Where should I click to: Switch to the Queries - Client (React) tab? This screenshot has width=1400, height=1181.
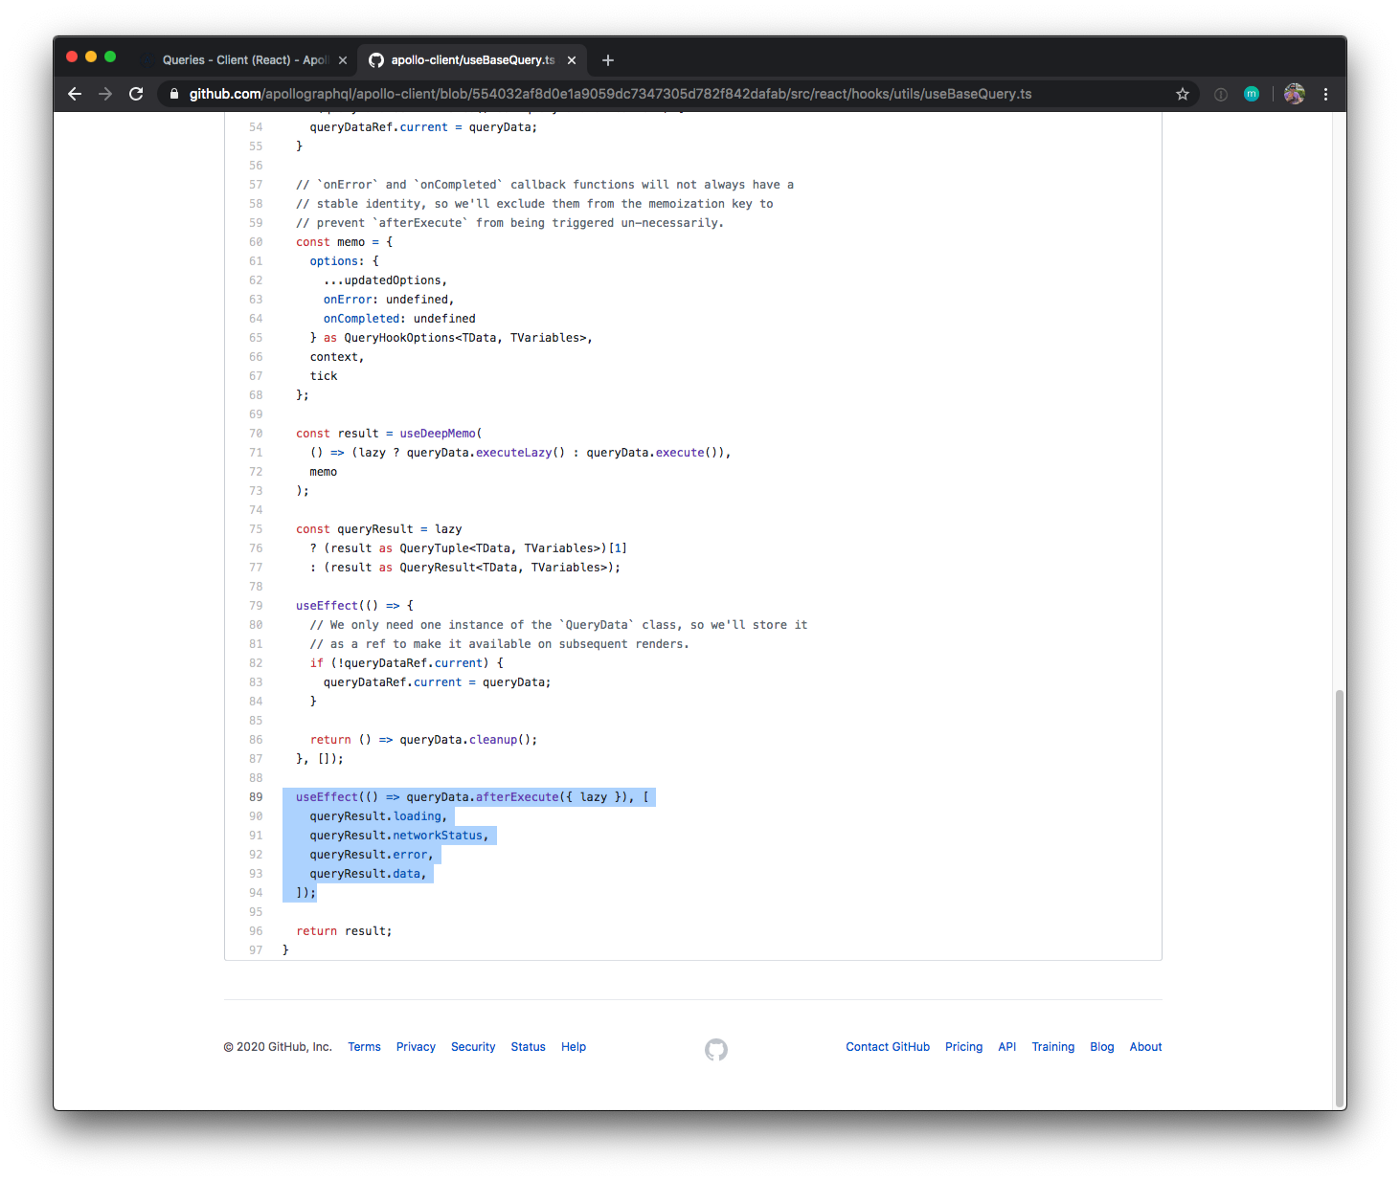[245, 60]
